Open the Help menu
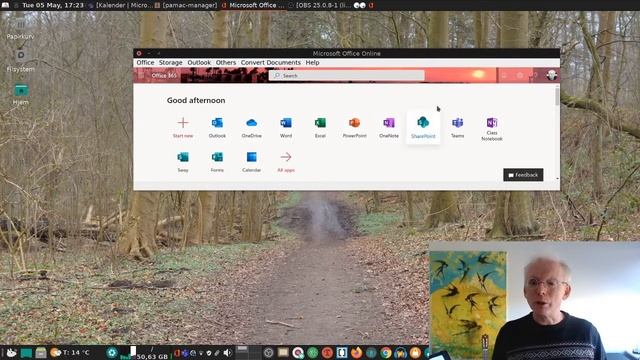 point(313,62)
